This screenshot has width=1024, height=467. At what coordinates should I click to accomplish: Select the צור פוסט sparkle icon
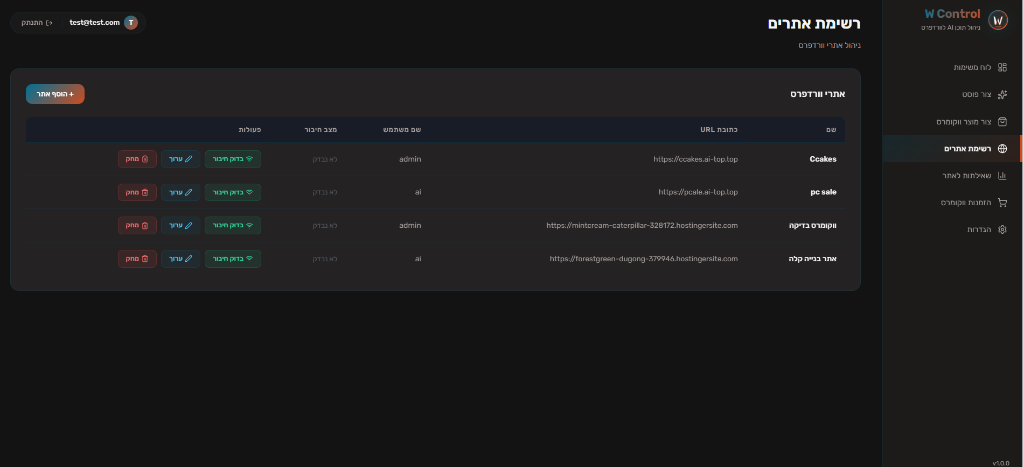[x=1002, y=95]
